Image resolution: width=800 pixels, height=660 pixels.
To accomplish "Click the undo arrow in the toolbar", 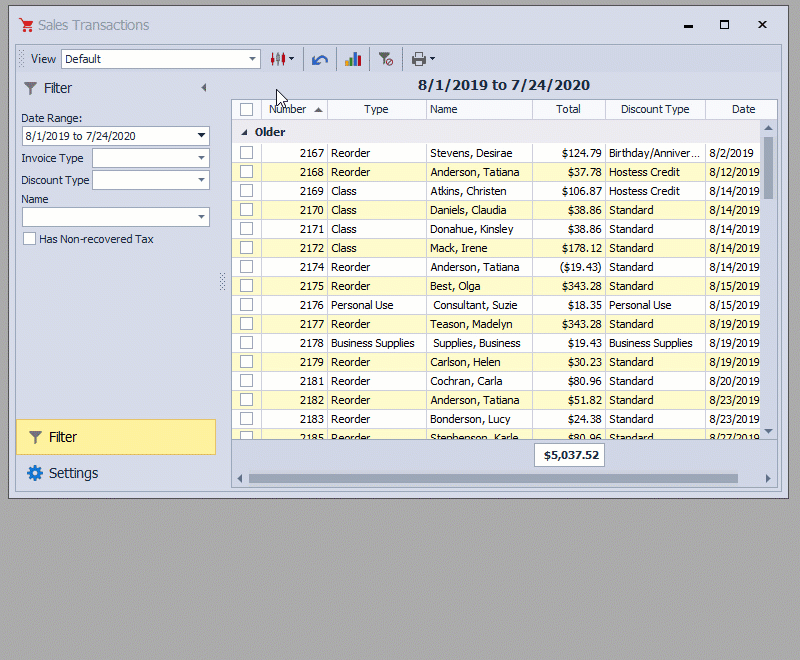I will [x=319, y=59].
